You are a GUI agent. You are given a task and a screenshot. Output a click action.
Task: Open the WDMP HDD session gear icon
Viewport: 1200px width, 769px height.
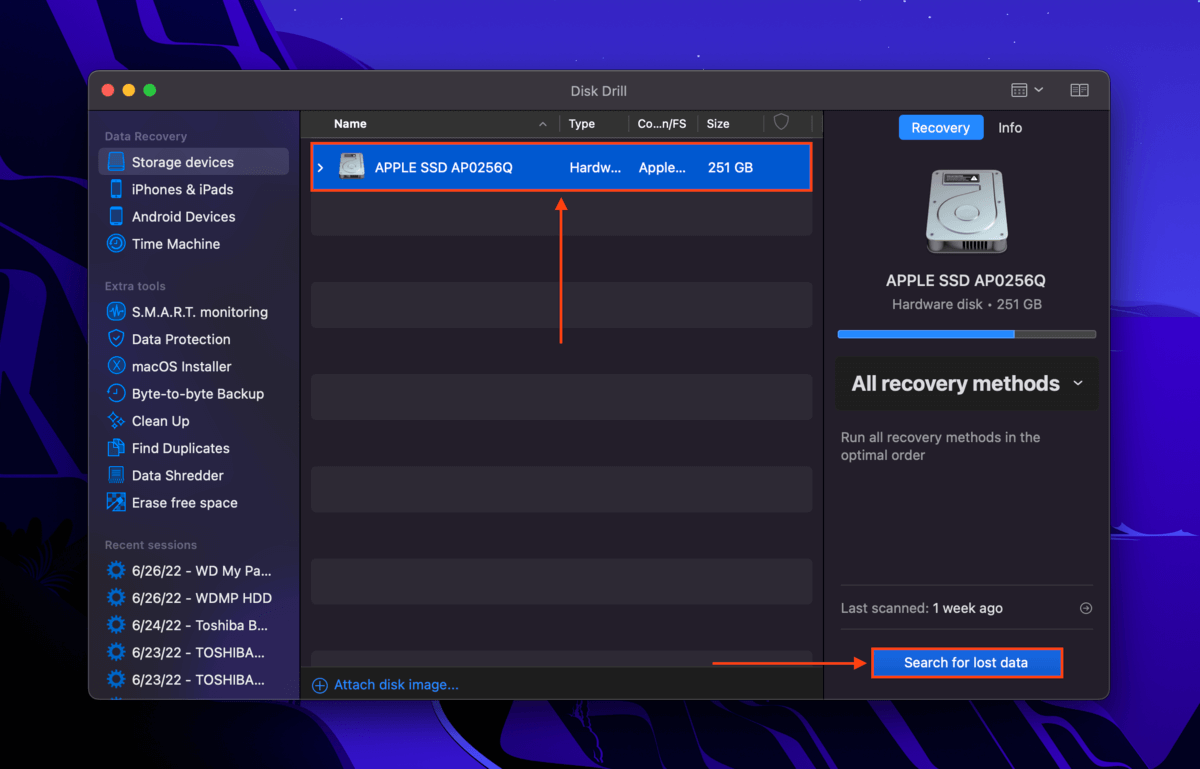click(116, 598)
